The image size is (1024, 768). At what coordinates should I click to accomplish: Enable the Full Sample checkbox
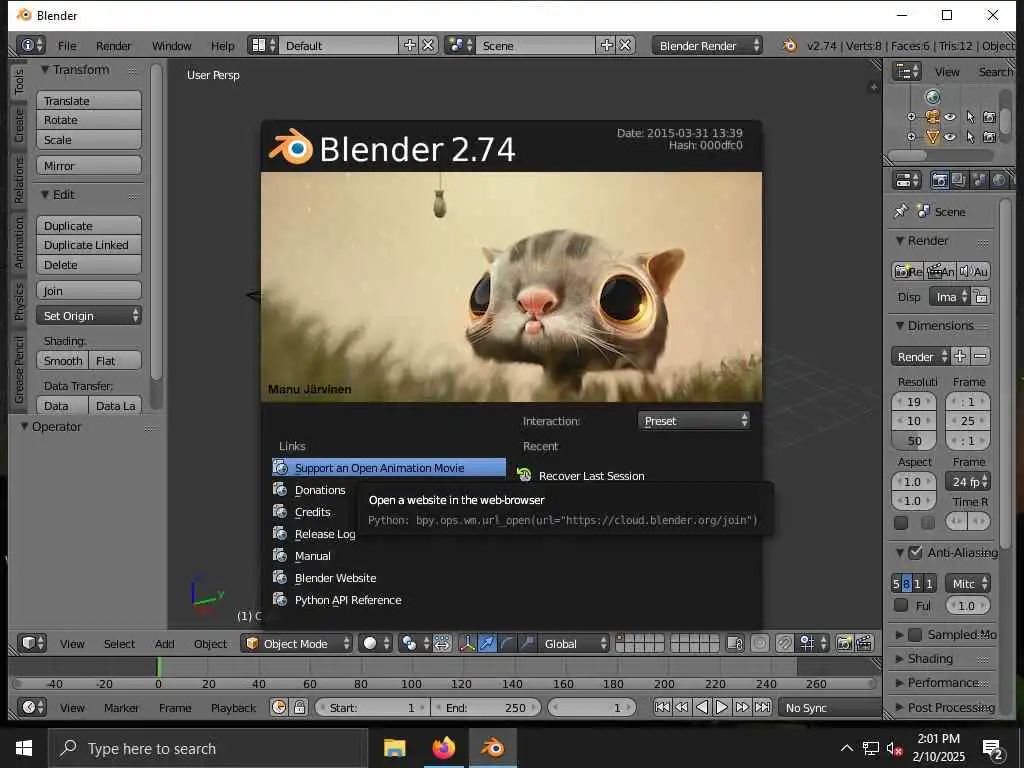(901, 605)
